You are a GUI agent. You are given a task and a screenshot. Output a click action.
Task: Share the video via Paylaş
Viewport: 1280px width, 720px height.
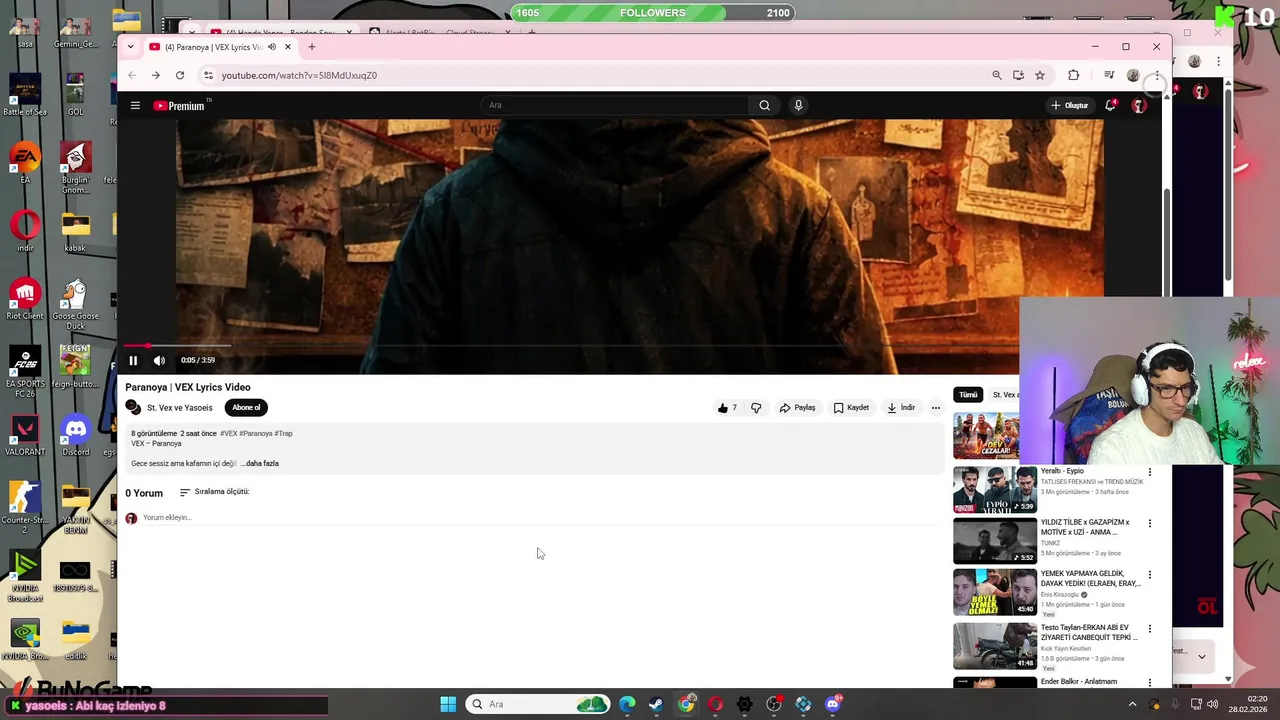click(x=798, y=408)
